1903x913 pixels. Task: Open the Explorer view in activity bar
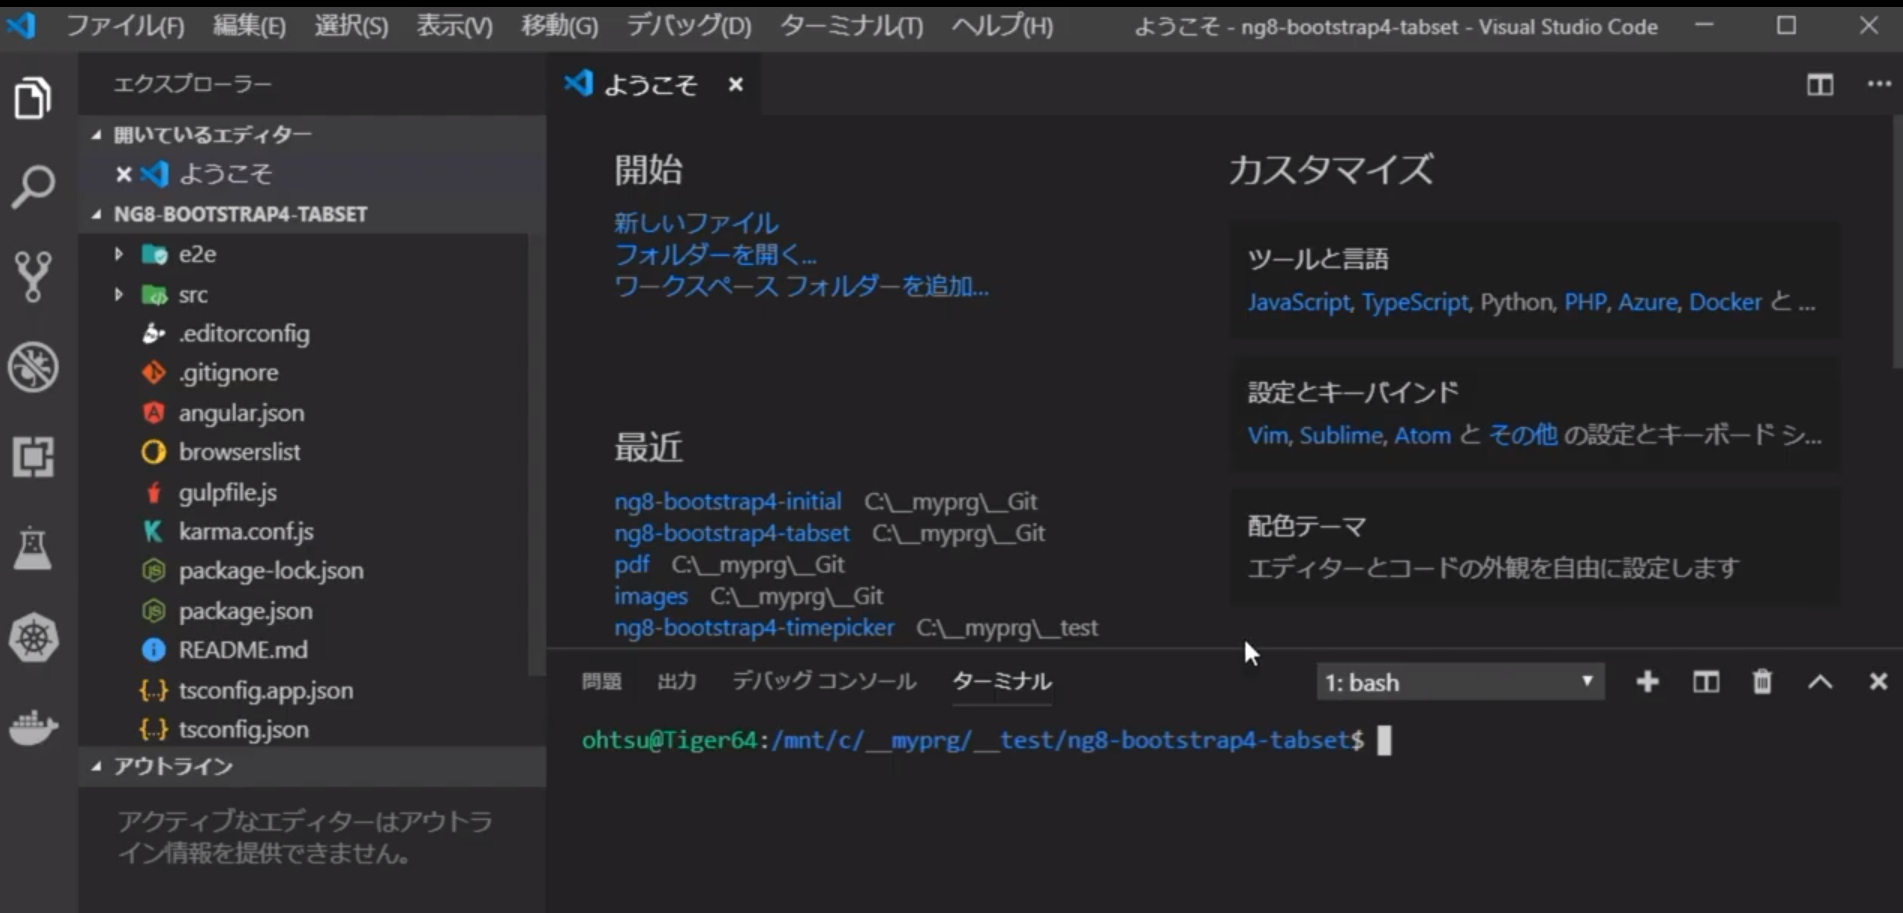pos(33,99)
